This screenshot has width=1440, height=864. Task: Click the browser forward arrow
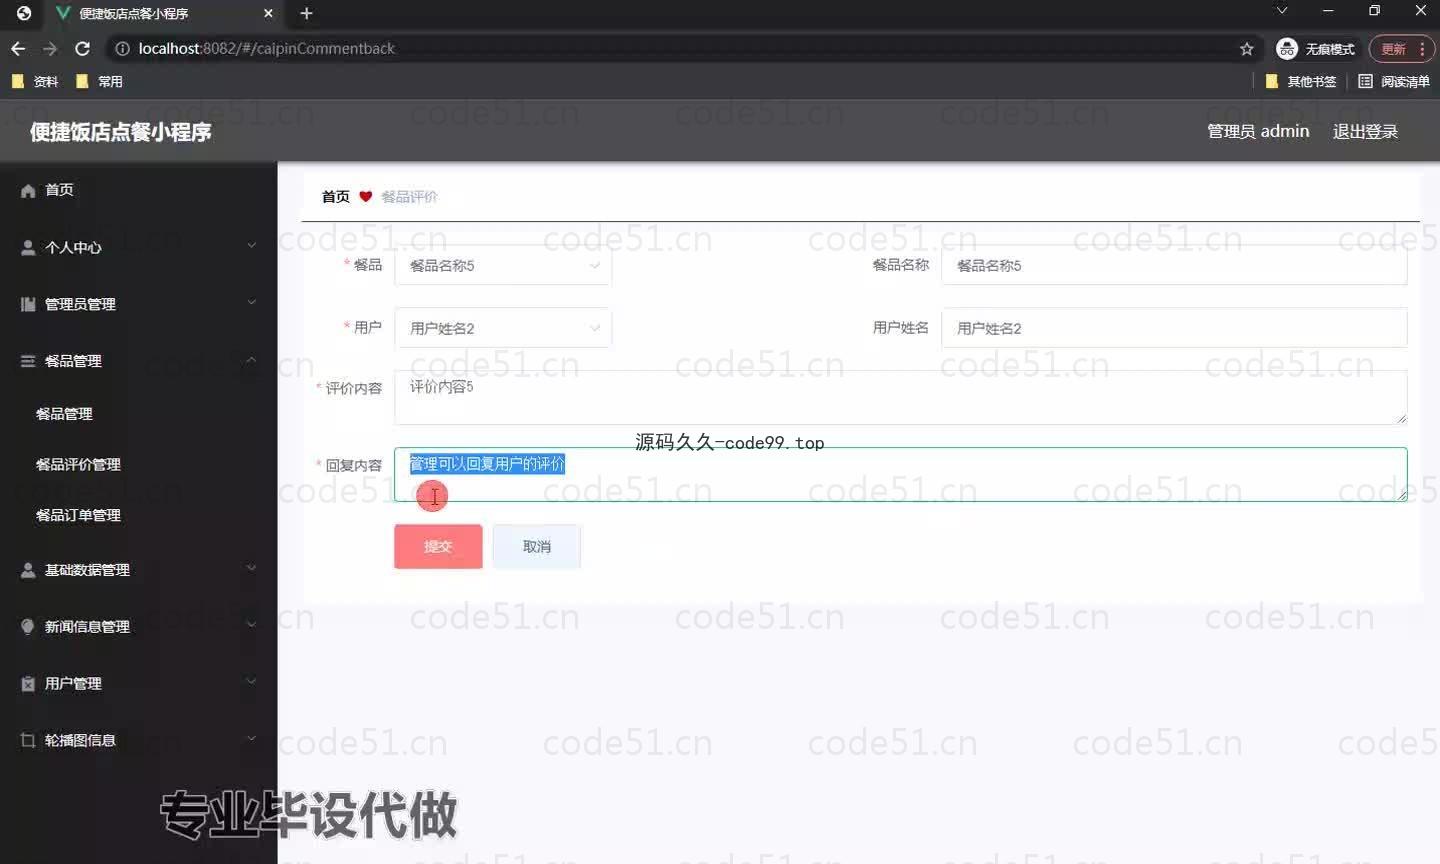(50, 48)
